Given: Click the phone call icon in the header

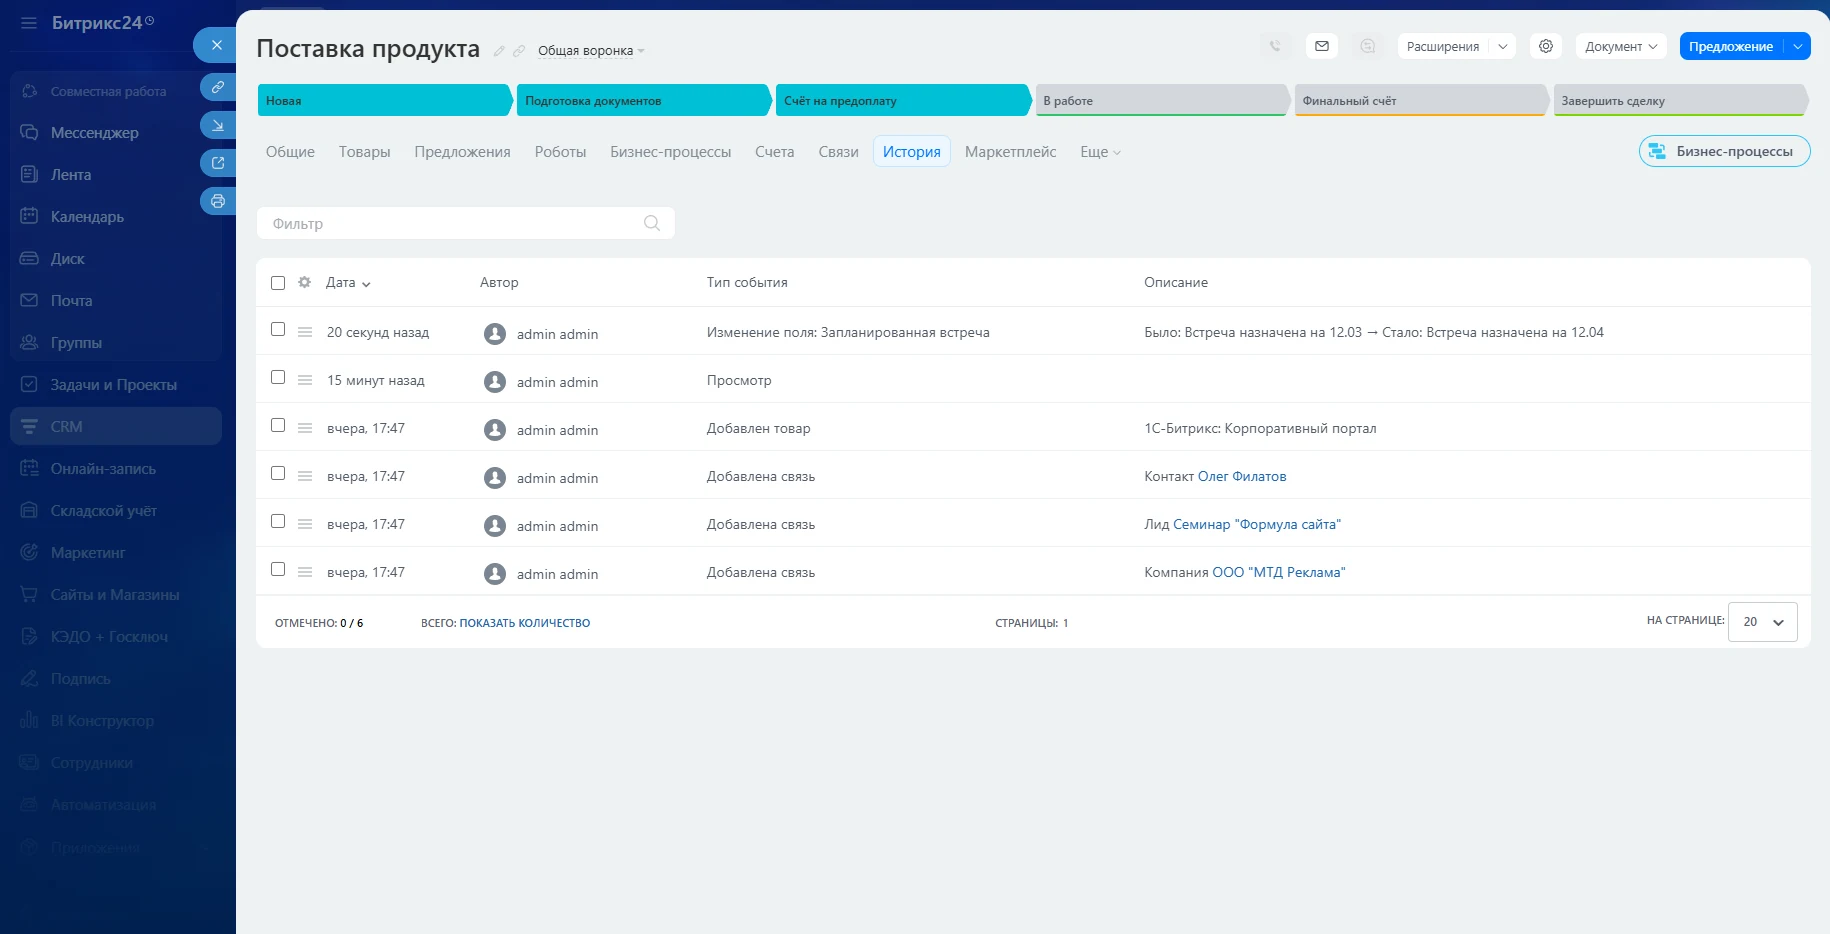Looking at the screenshot, I should click(1275, 46).
